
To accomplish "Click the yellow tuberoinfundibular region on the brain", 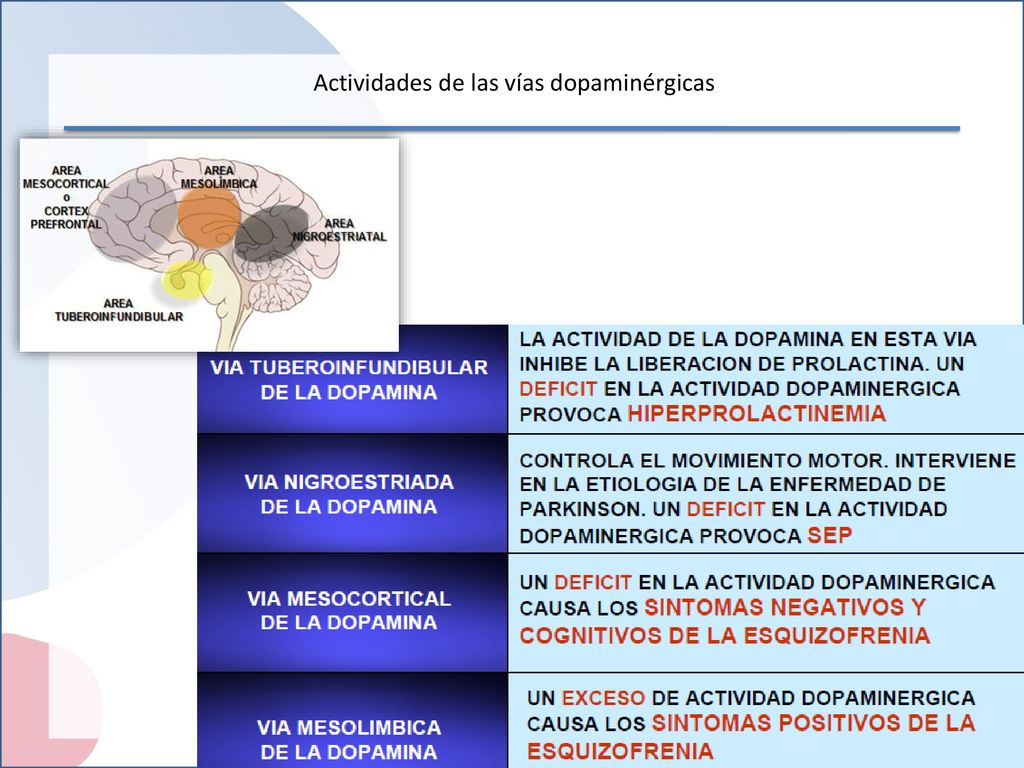I will click(187, 280).
